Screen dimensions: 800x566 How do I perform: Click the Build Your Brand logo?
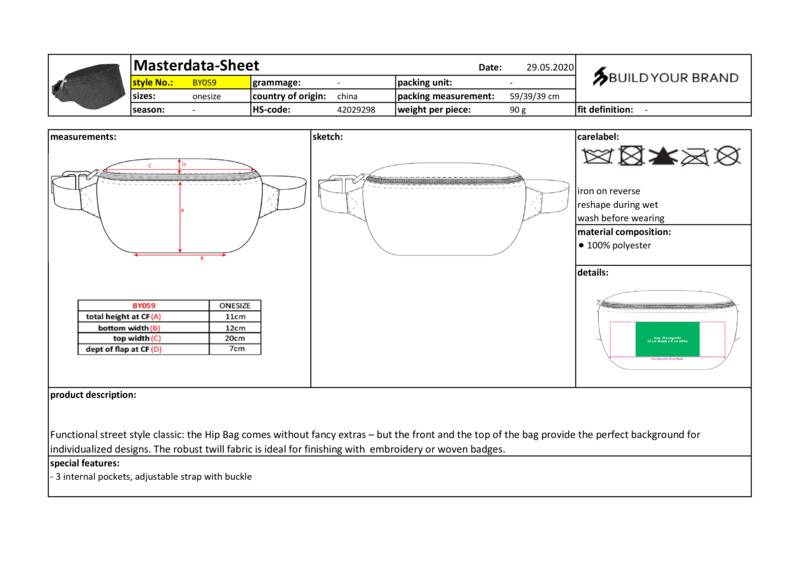point(665,78)
